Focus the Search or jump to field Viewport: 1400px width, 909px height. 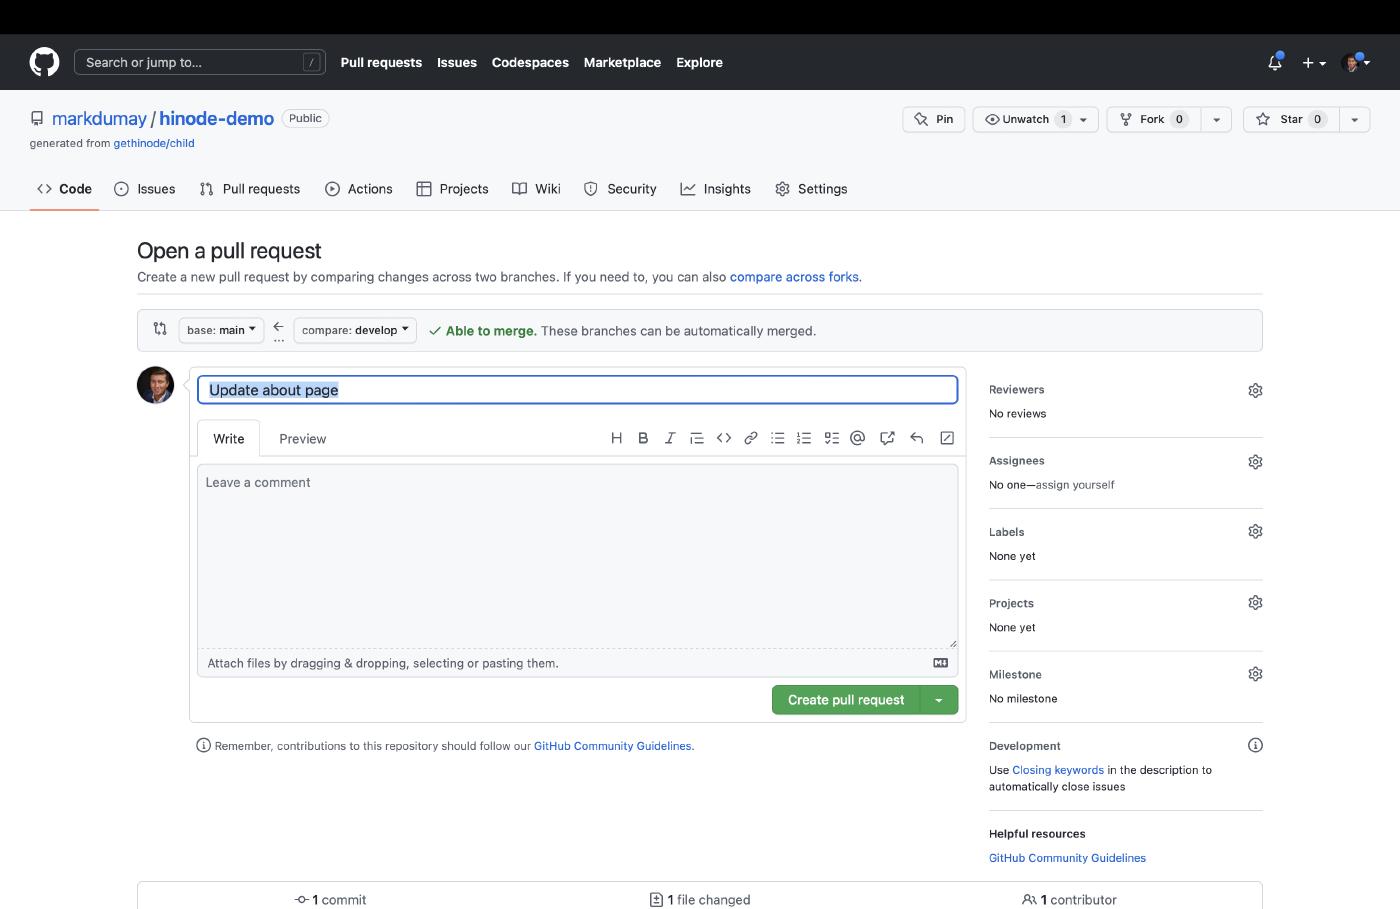200,62
